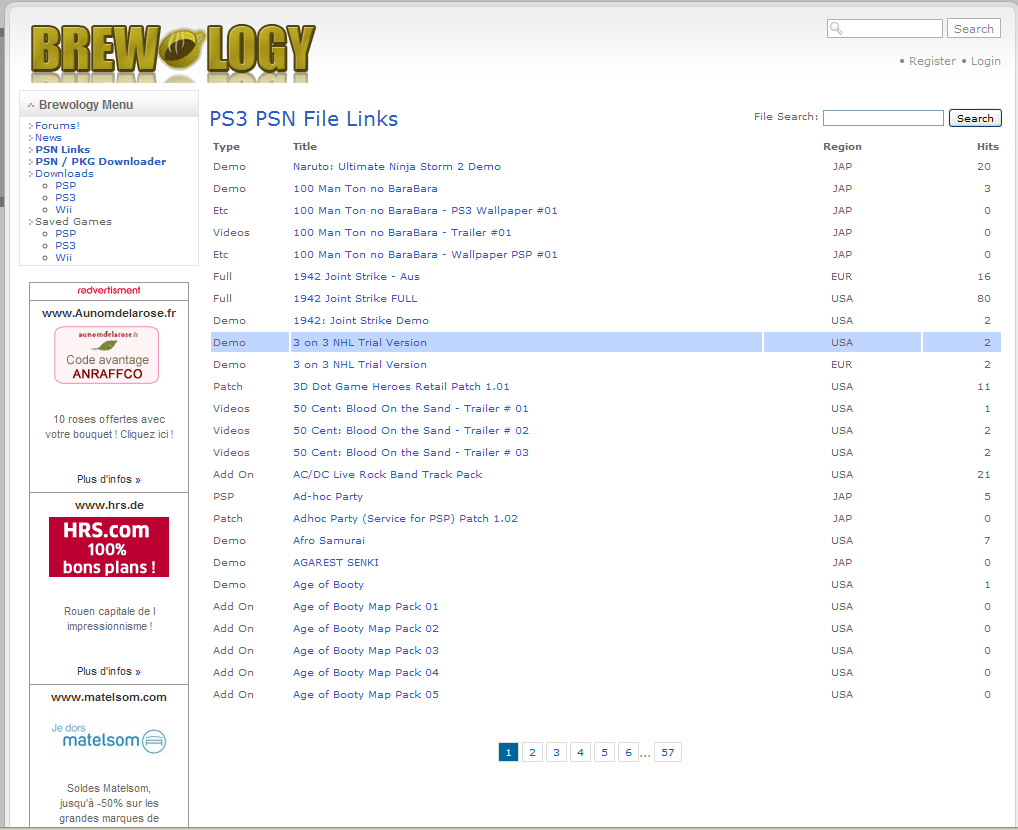This screenshot has height=830, width=1018.
Task: Go to results page 2
Action: [532, 752]
